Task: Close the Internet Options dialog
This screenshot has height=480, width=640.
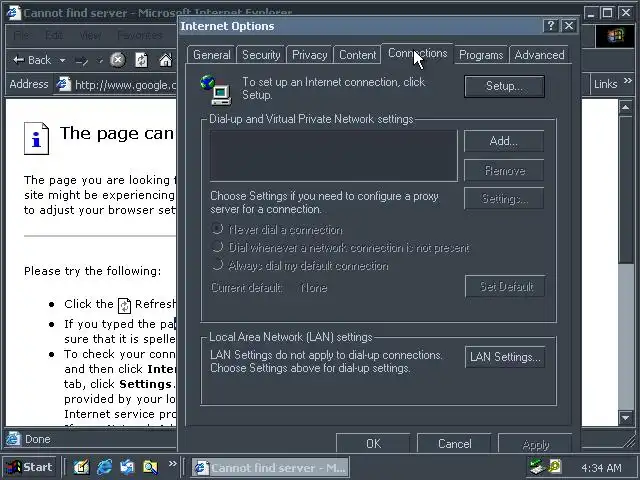Action: pos(569,26)
